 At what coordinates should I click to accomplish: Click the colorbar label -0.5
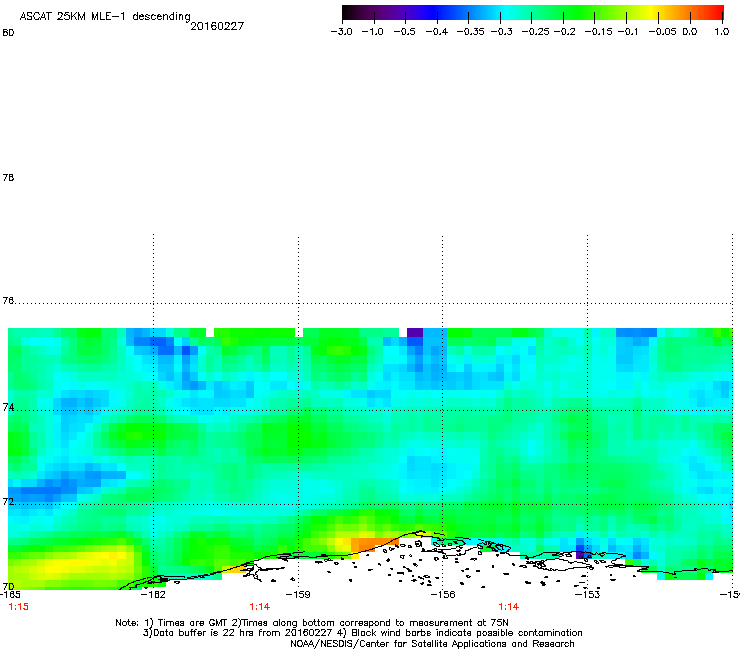click(404, 32)
